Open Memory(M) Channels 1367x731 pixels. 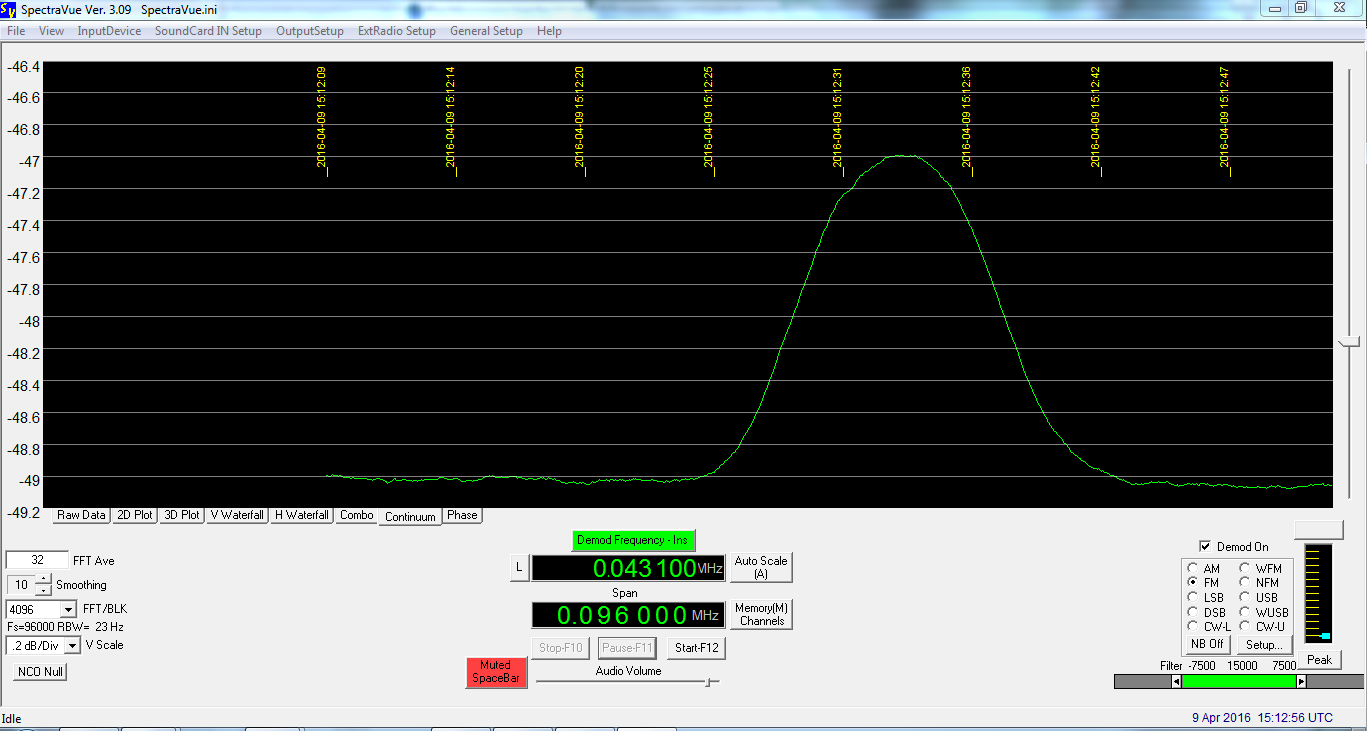point(761,614)
